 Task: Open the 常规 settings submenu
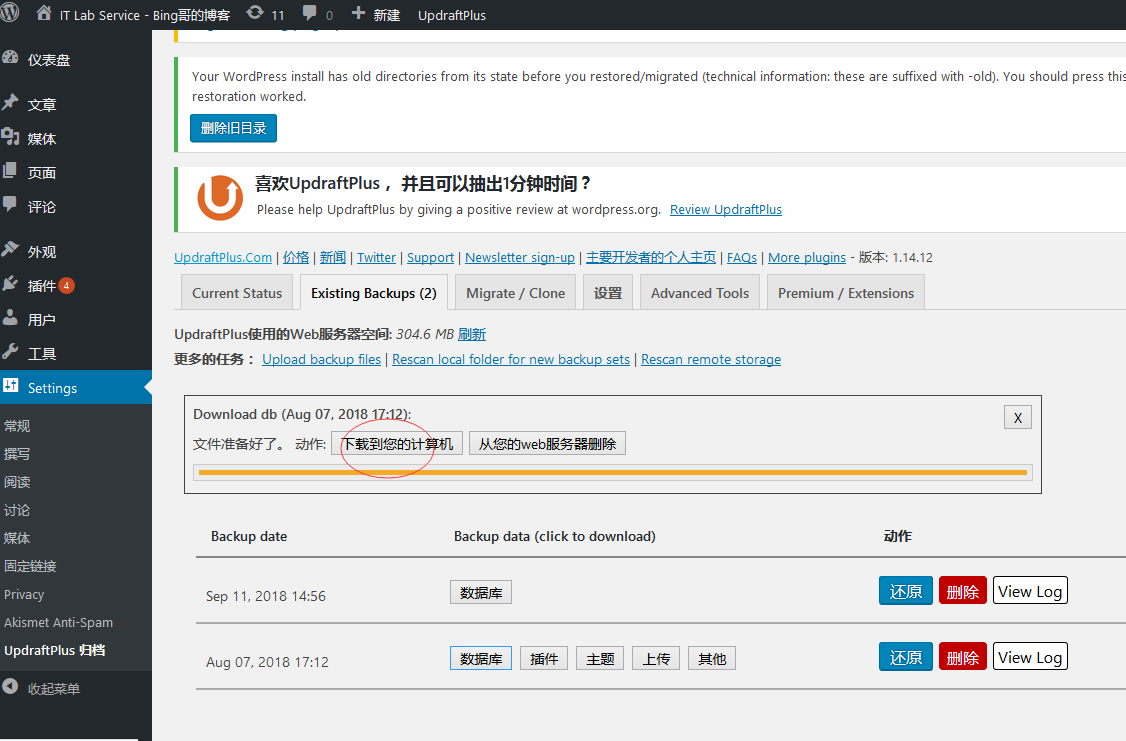point(17,426)
